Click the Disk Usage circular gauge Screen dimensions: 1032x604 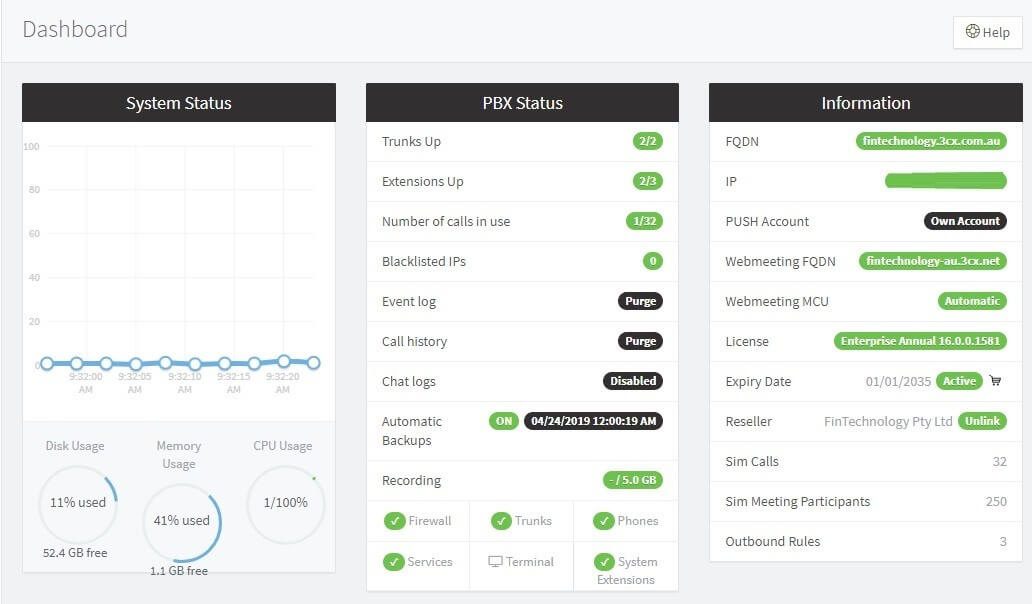click(x=78, y=503)
